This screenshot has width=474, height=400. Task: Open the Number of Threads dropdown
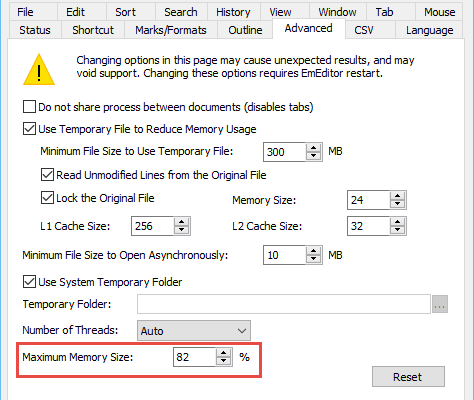click(x=194, y=331)
